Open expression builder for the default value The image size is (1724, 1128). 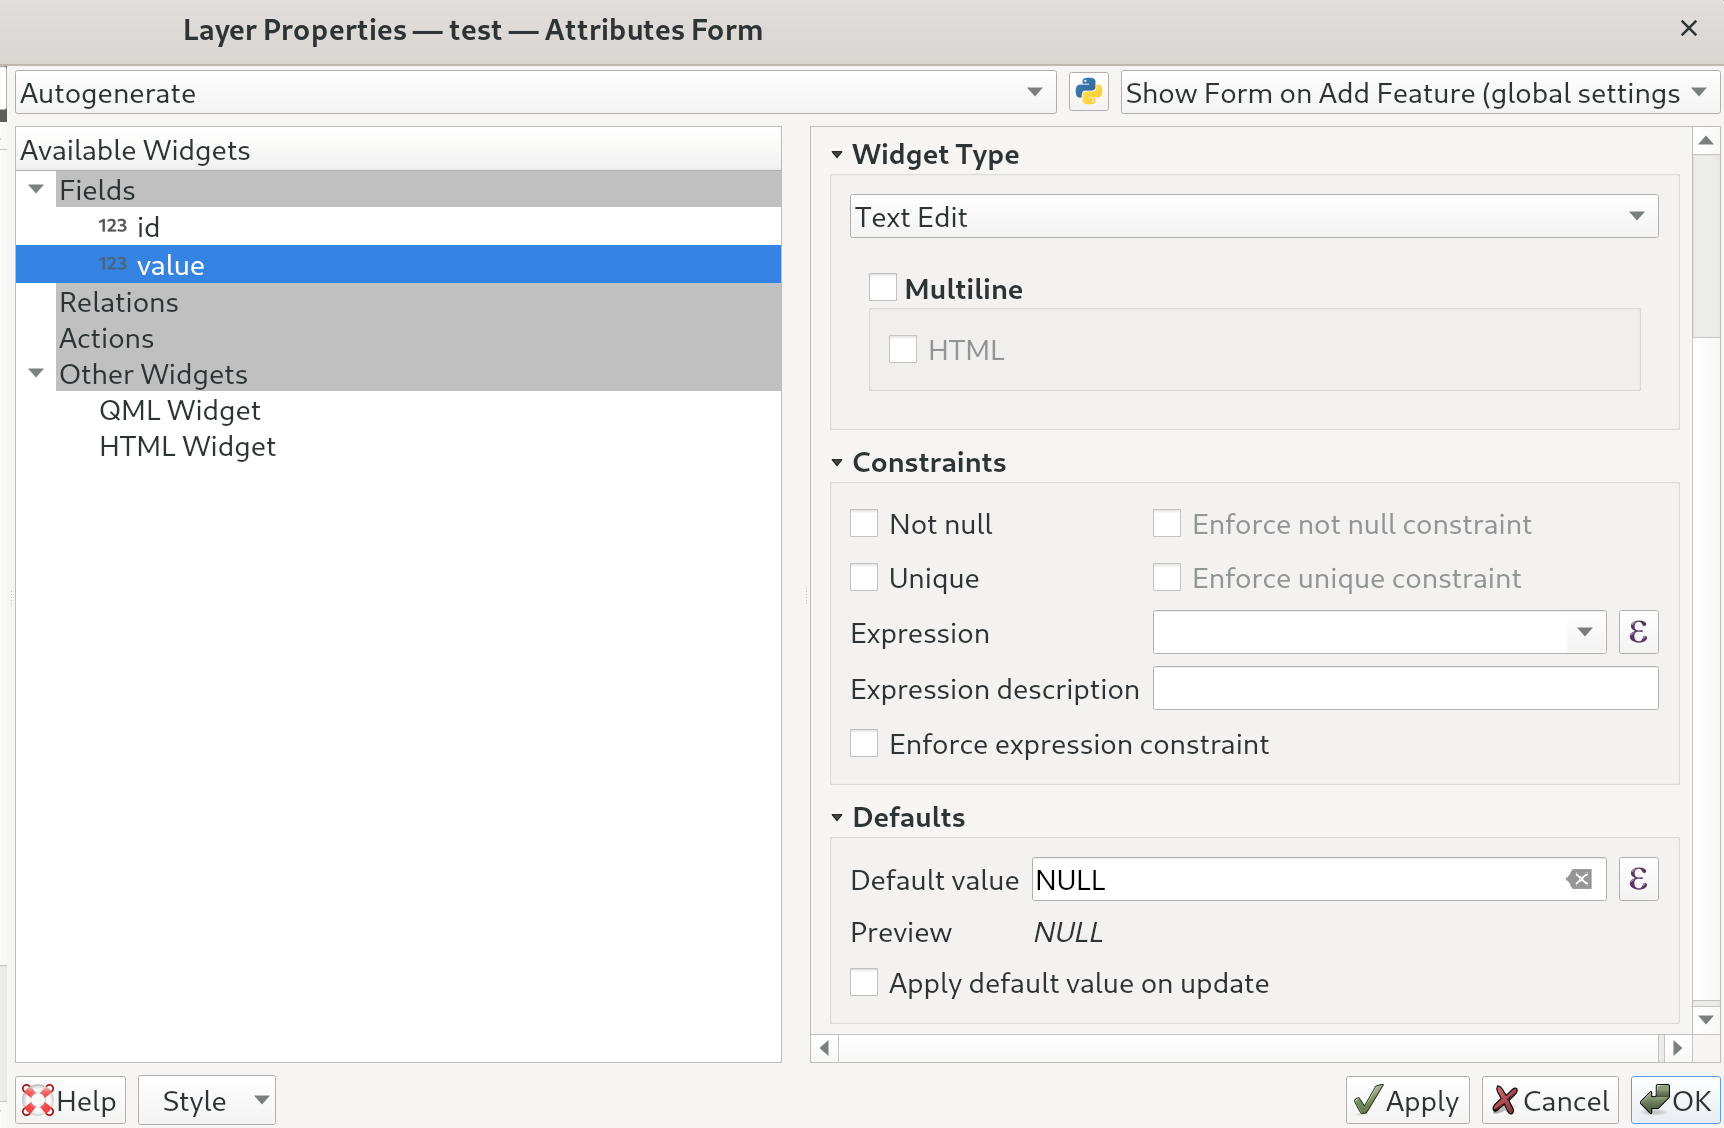[1638, 879]
